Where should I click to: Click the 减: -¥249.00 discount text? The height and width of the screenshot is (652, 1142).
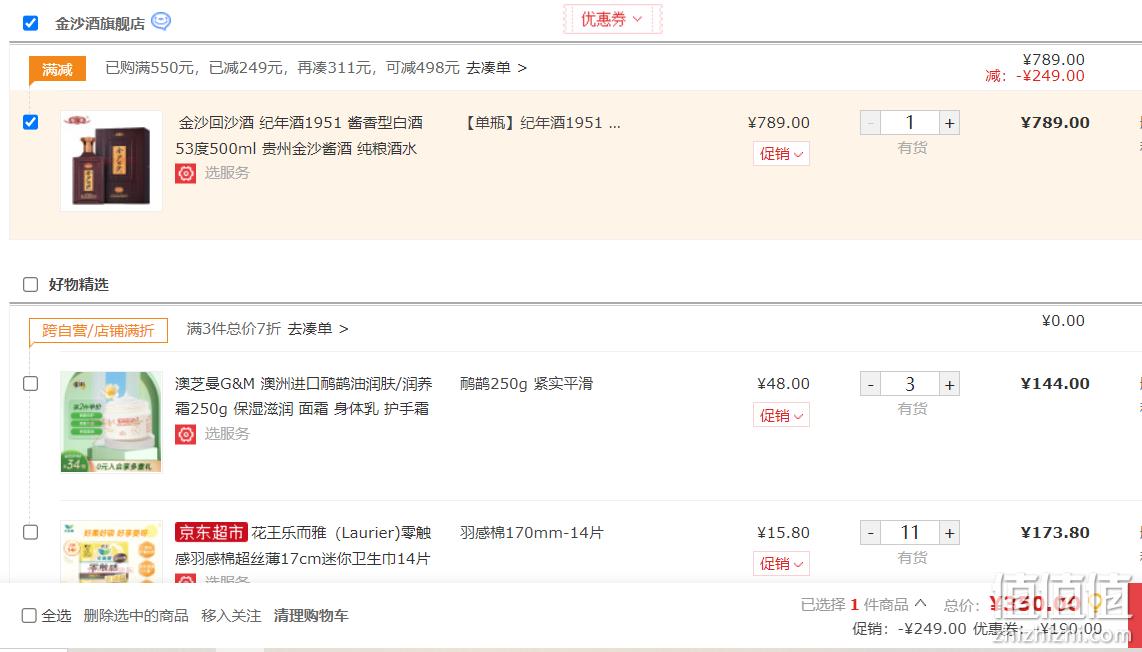tap(1035, 76)
